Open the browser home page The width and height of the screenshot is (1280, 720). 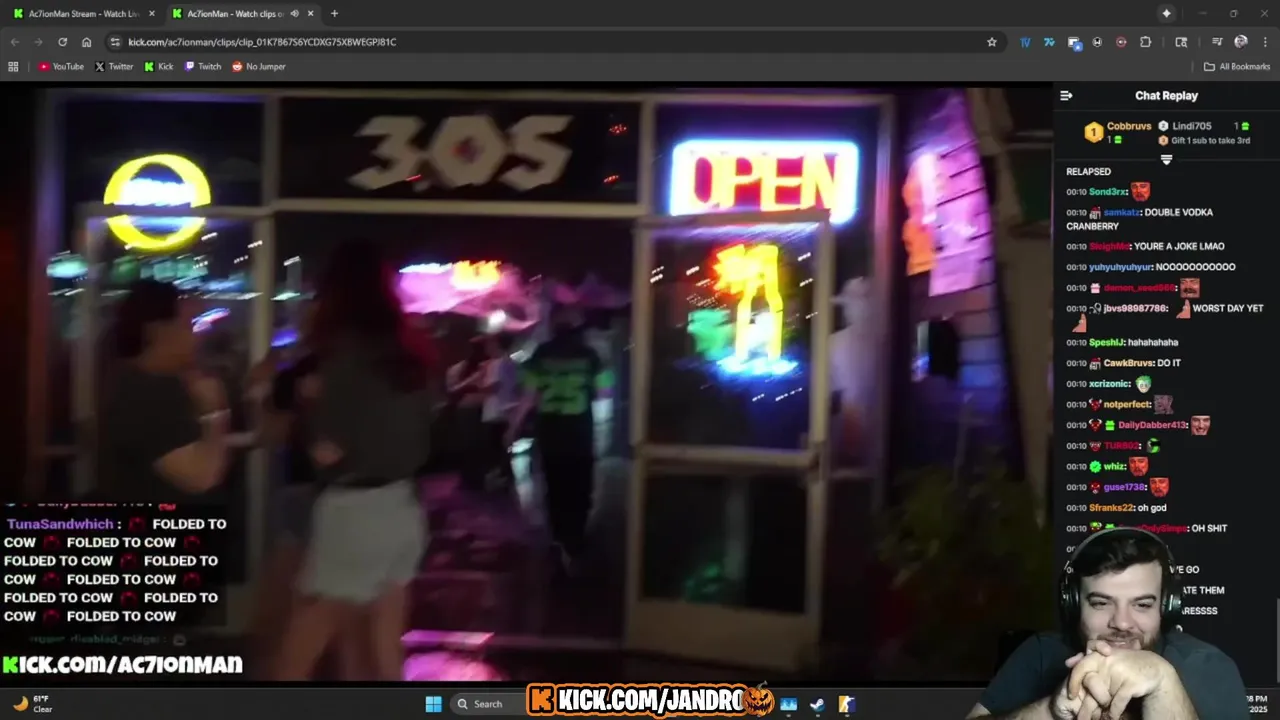87,42
